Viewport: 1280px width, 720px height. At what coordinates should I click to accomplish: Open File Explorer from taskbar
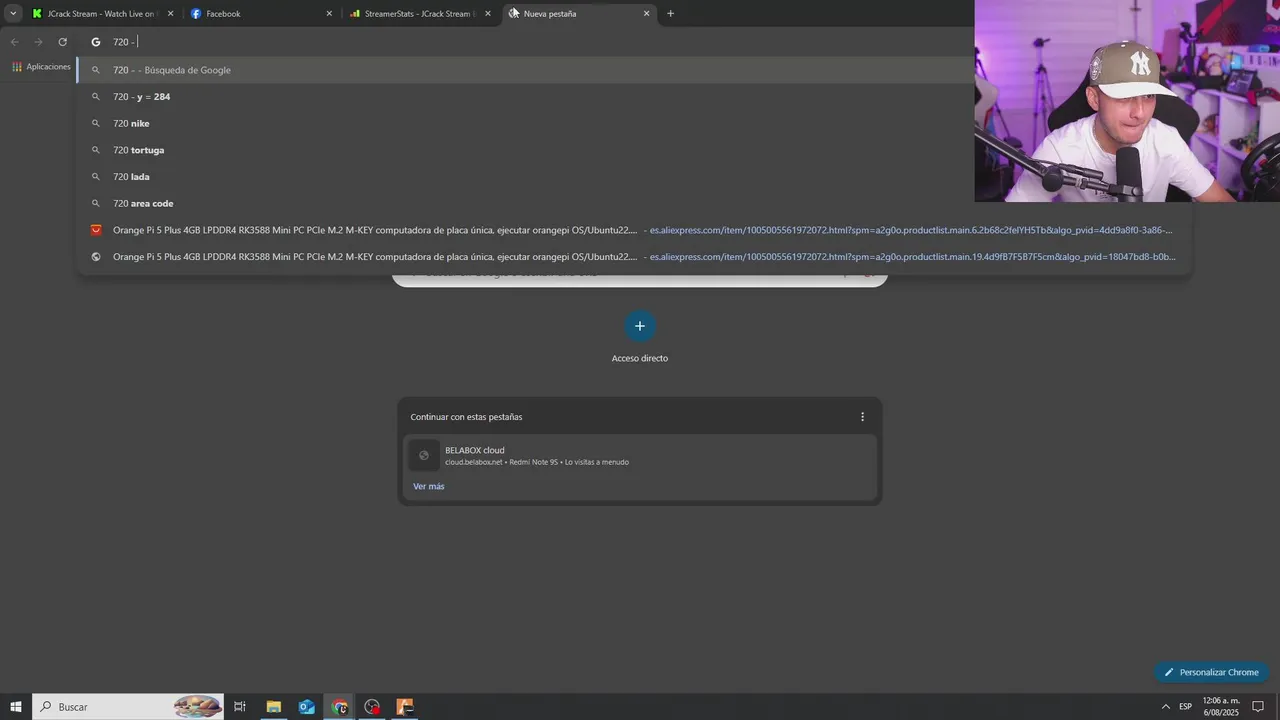pyautogui.click(x=273, y=707)
